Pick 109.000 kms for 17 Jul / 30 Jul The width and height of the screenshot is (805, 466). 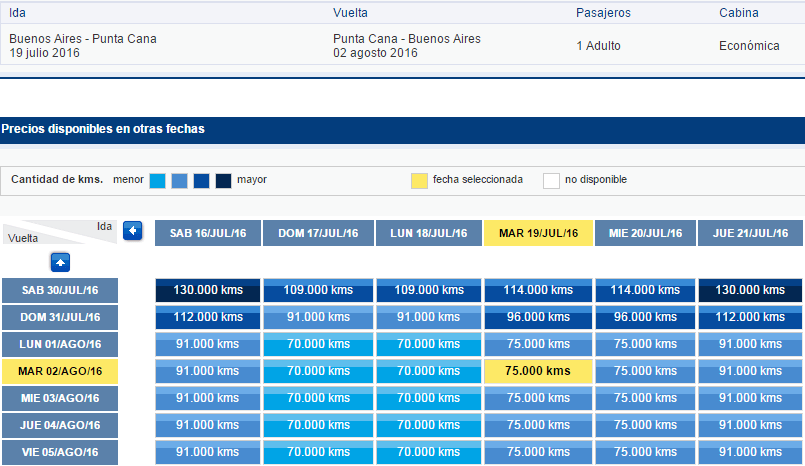click(318, 290)
